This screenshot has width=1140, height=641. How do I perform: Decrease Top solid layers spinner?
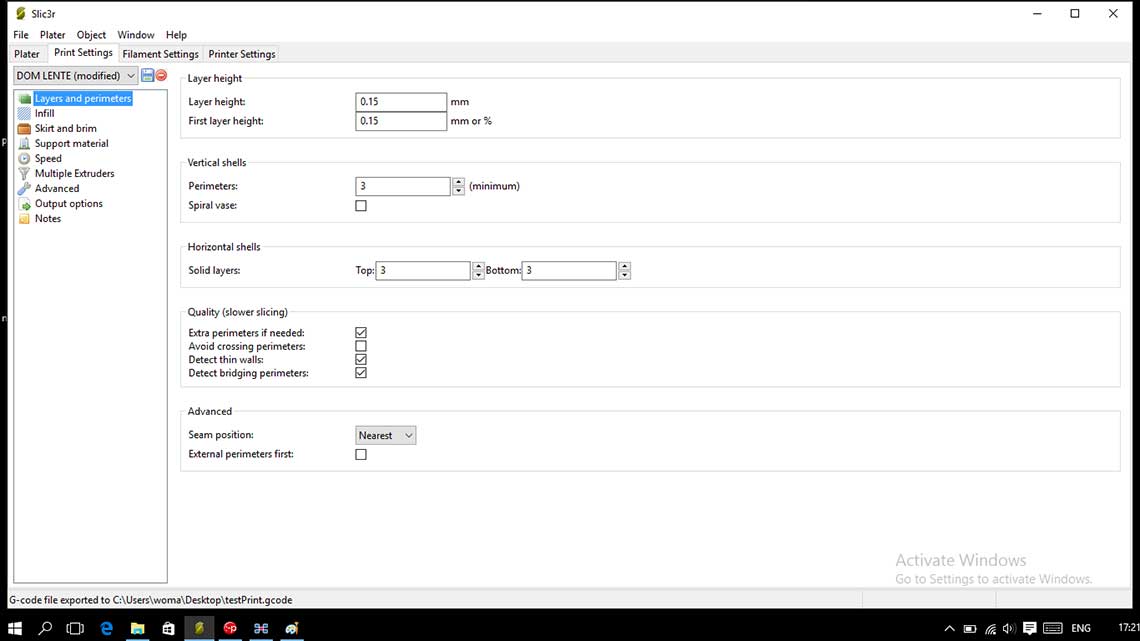click(x=478, y=275)
